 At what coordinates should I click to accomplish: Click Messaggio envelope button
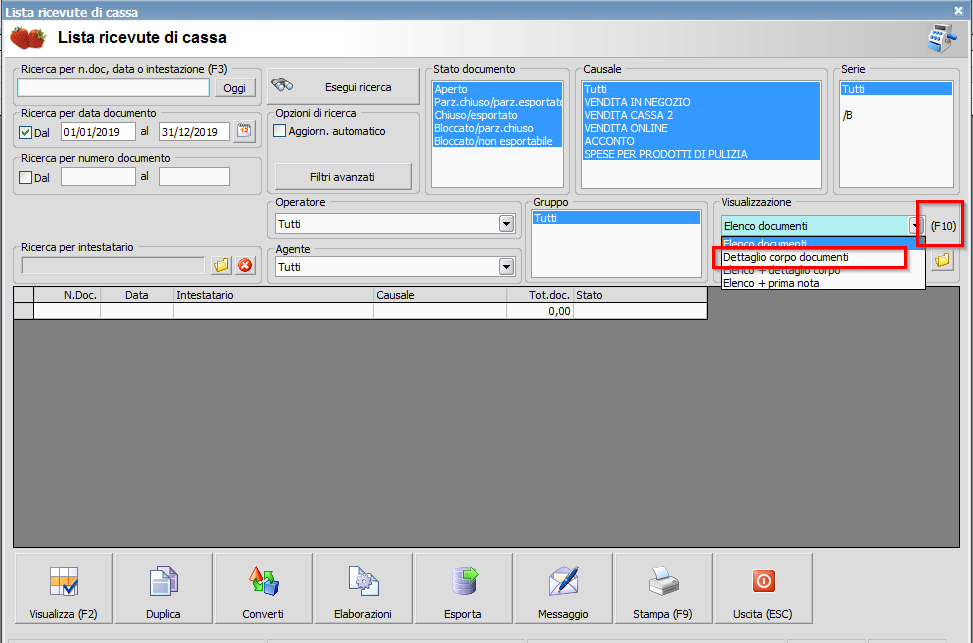pos(563,588)
